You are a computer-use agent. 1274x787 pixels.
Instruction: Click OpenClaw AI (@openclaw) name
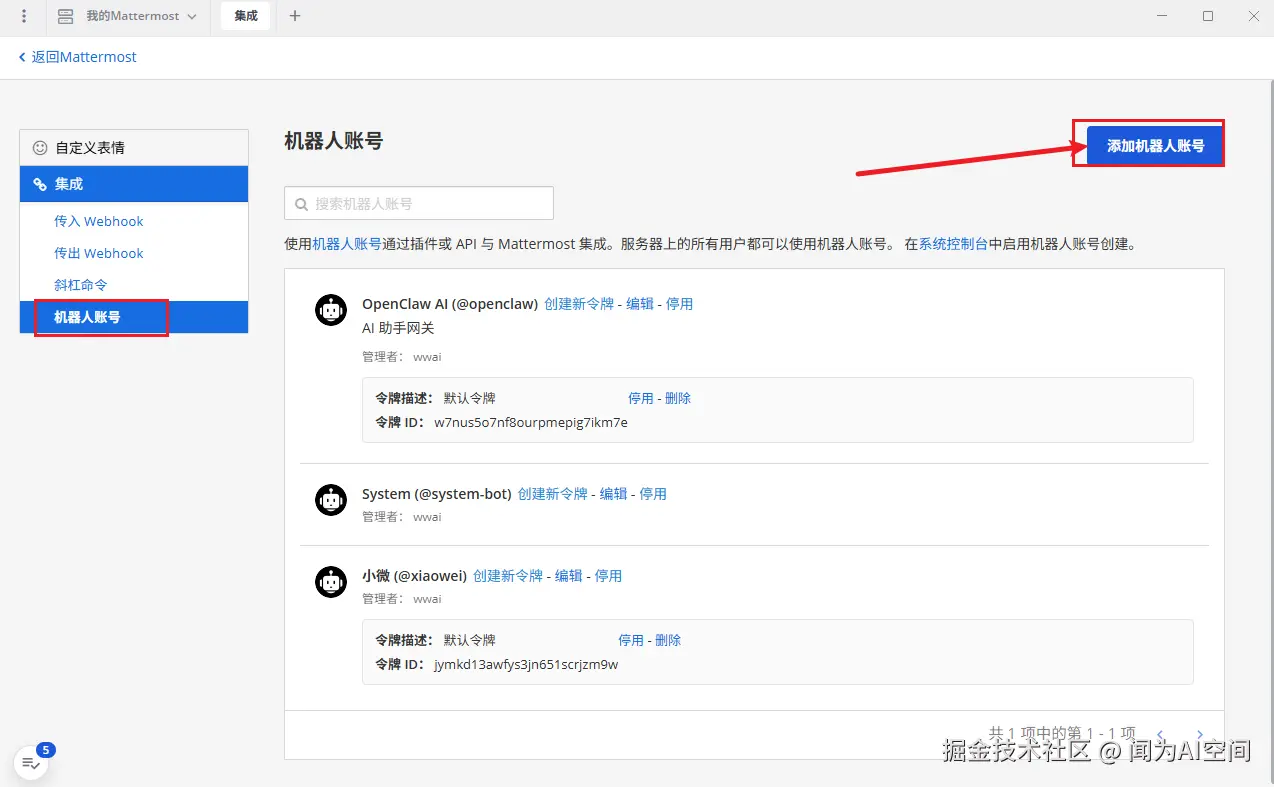(x=450, y=304)
